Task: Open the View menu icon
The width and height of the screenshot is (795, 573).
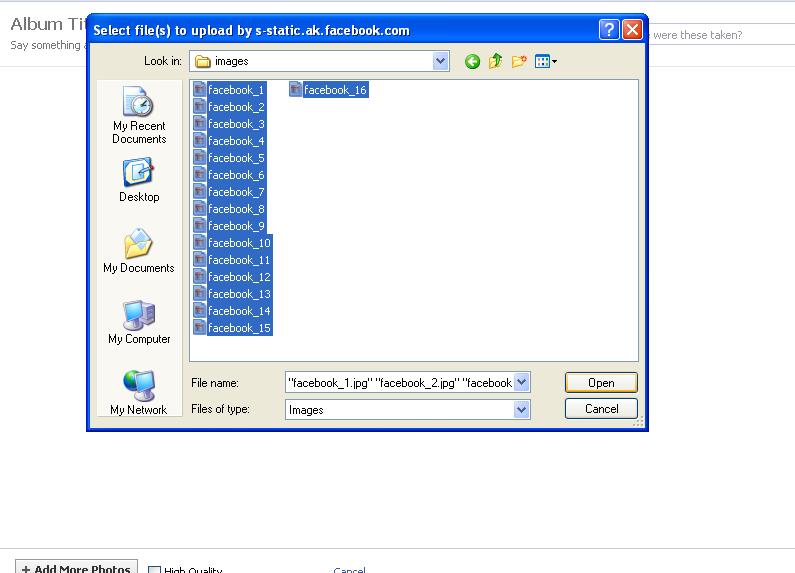Action: [546, 61]
